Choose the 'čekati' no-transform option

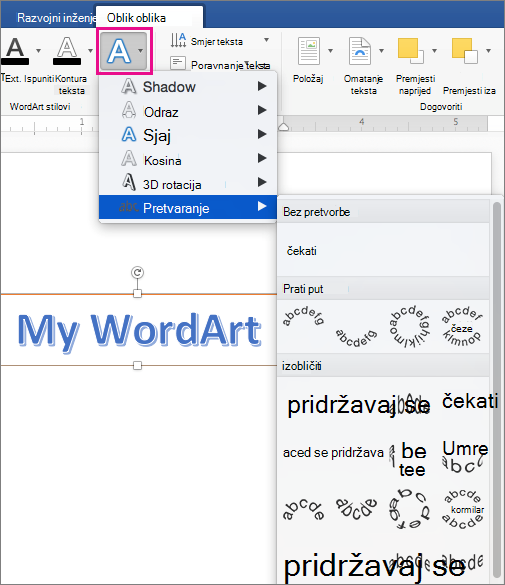(x=301, y=251)
